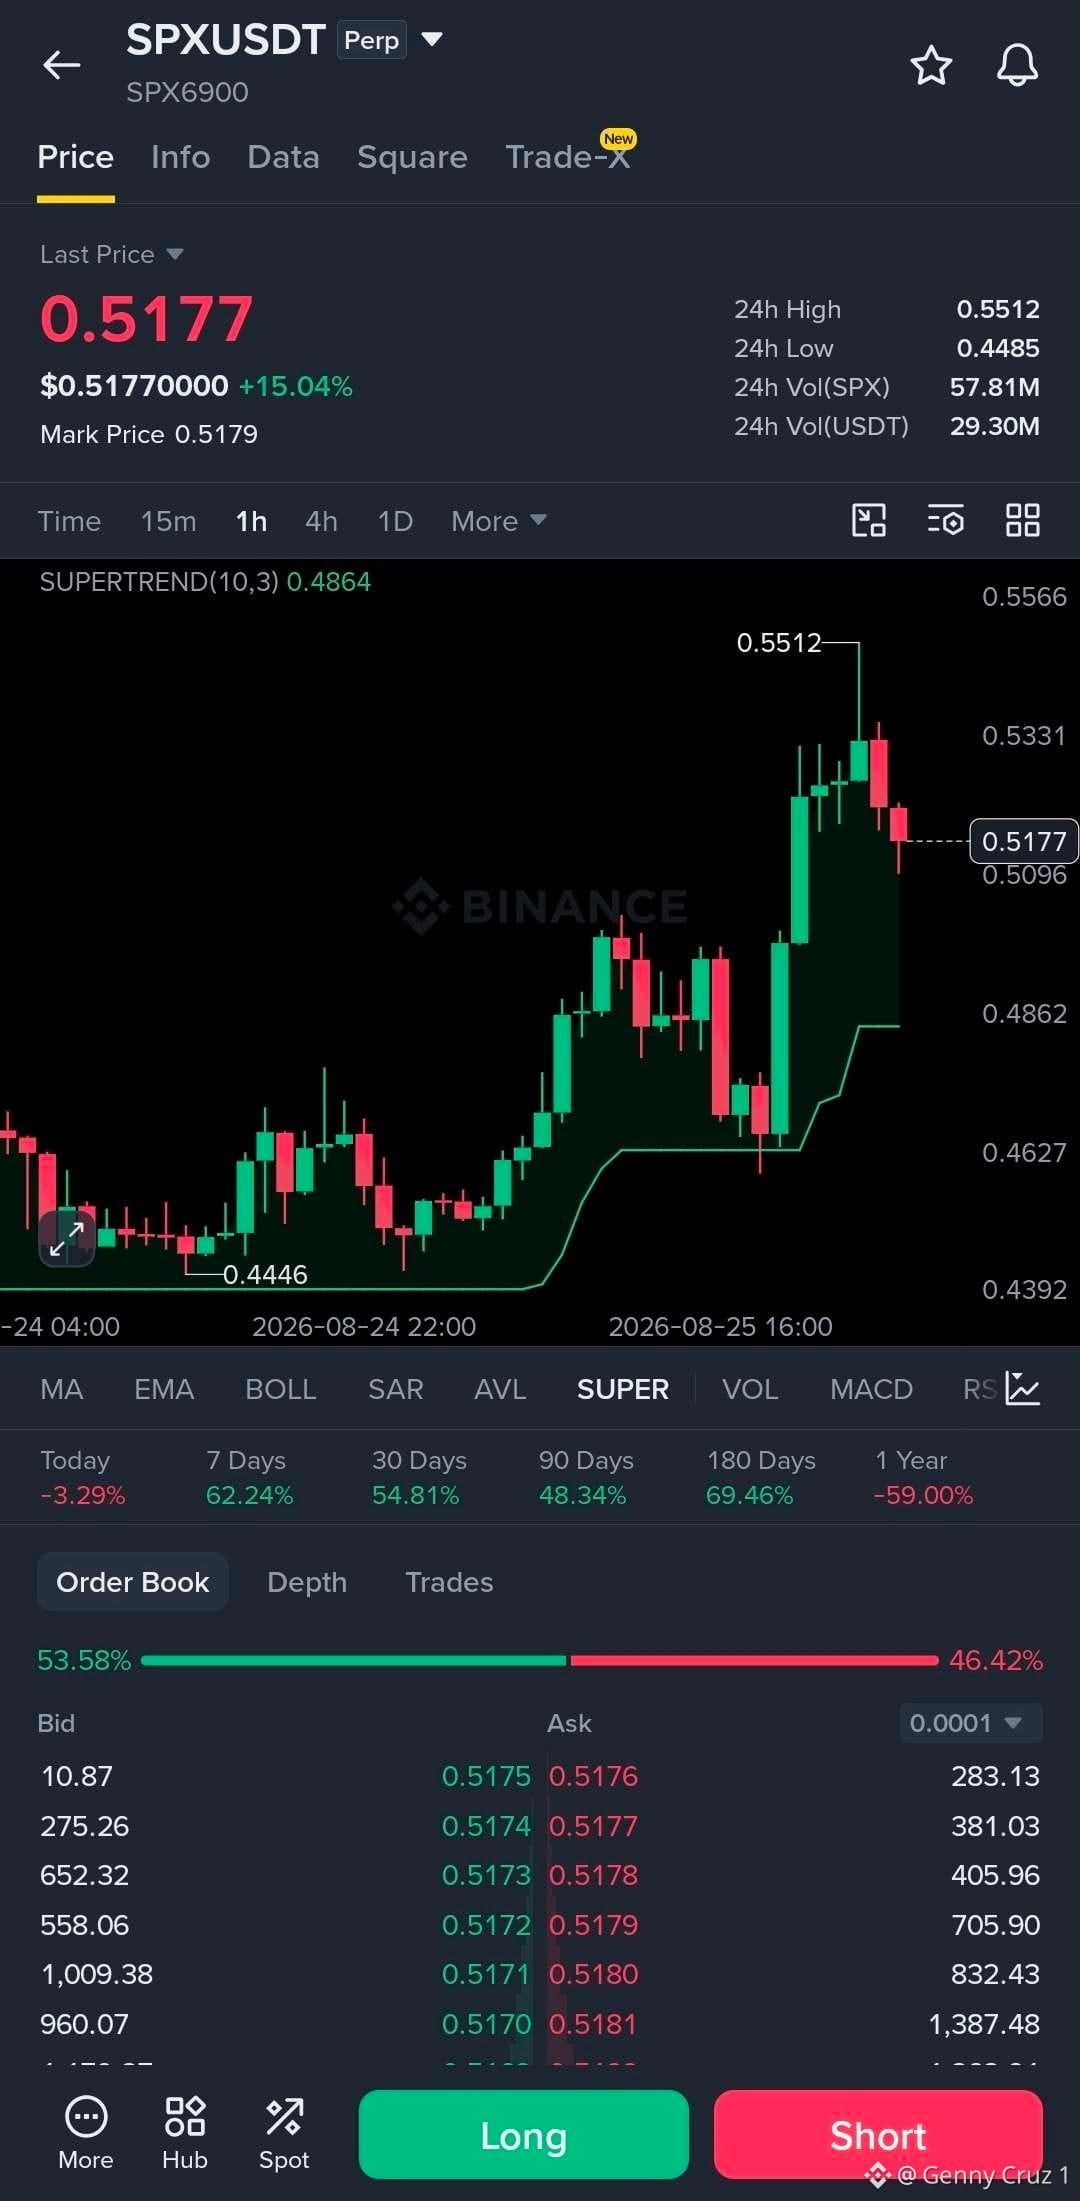Screen dimensions: 1080x2201
Task: Toggle the MA indicator
Action: pyautogui.click(x=62, y=1388)
